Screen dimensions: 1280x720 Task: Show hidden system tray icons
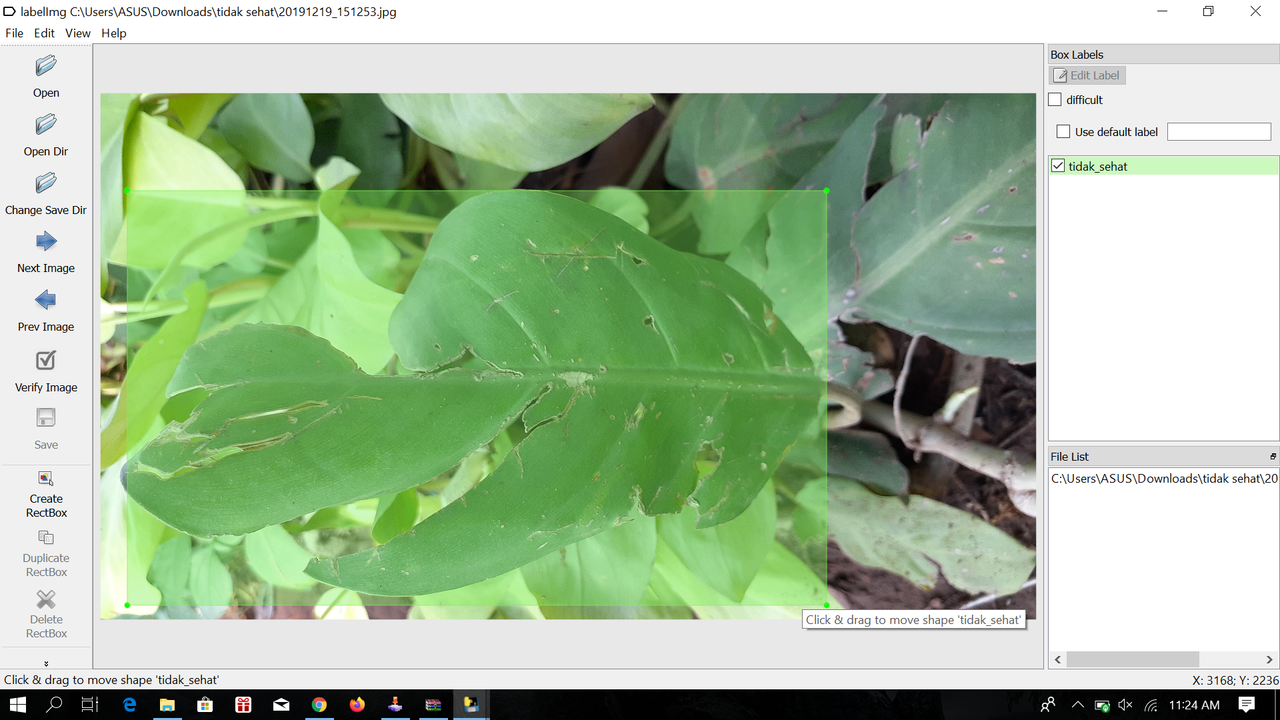(x=1077, y=705)
